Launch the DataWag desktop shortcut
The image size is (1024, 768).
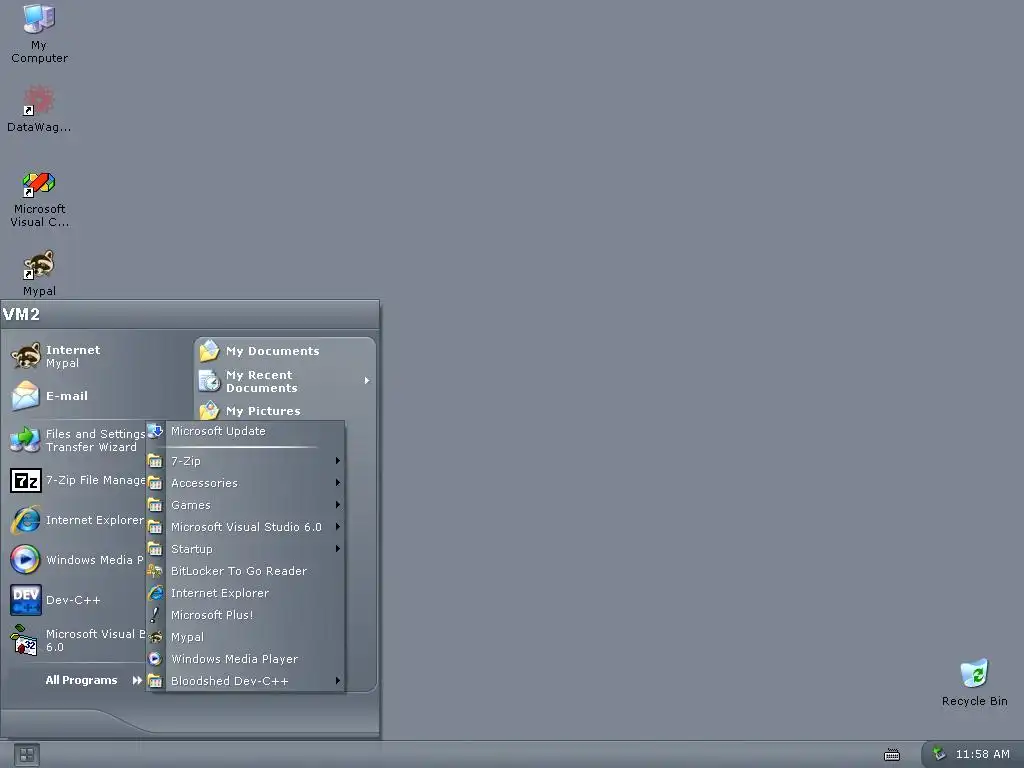(39, 108)
